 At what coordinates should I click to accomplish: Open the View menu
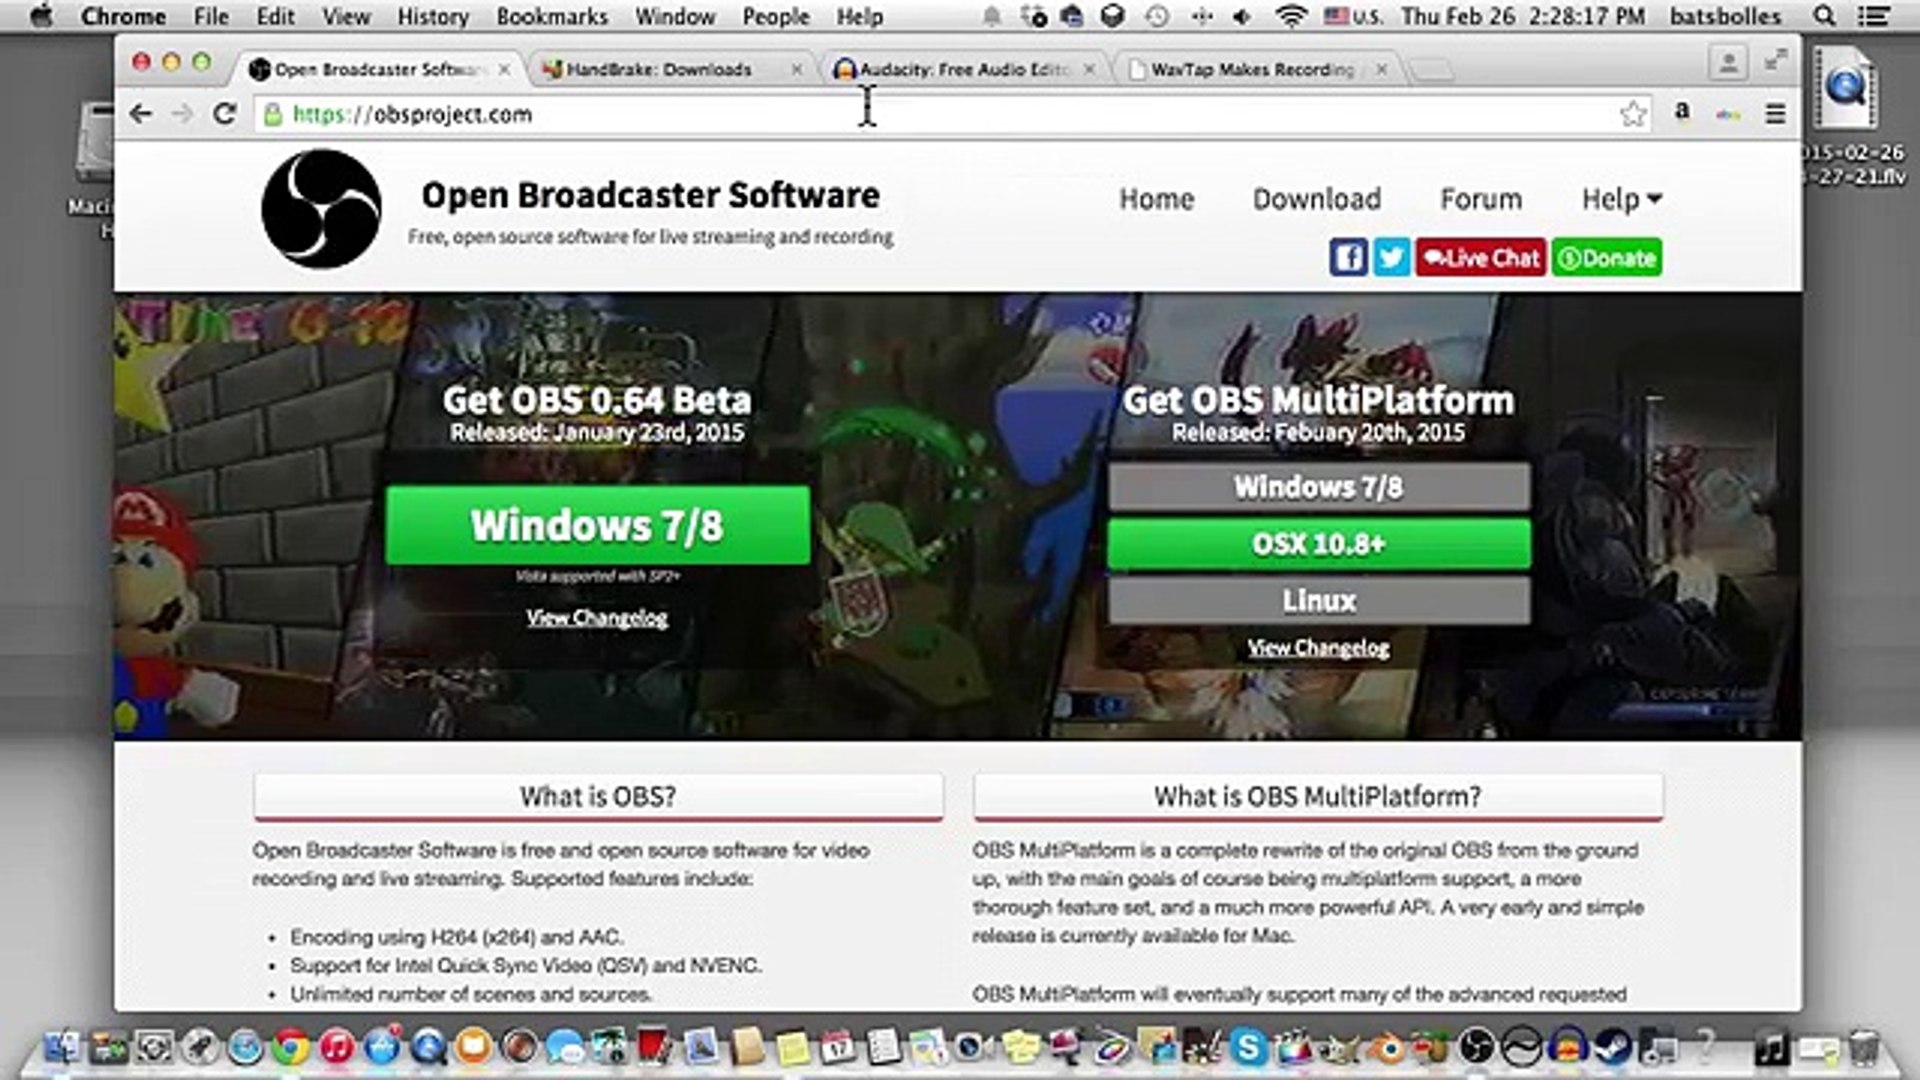pyautogui.click(x=346, y=16)
